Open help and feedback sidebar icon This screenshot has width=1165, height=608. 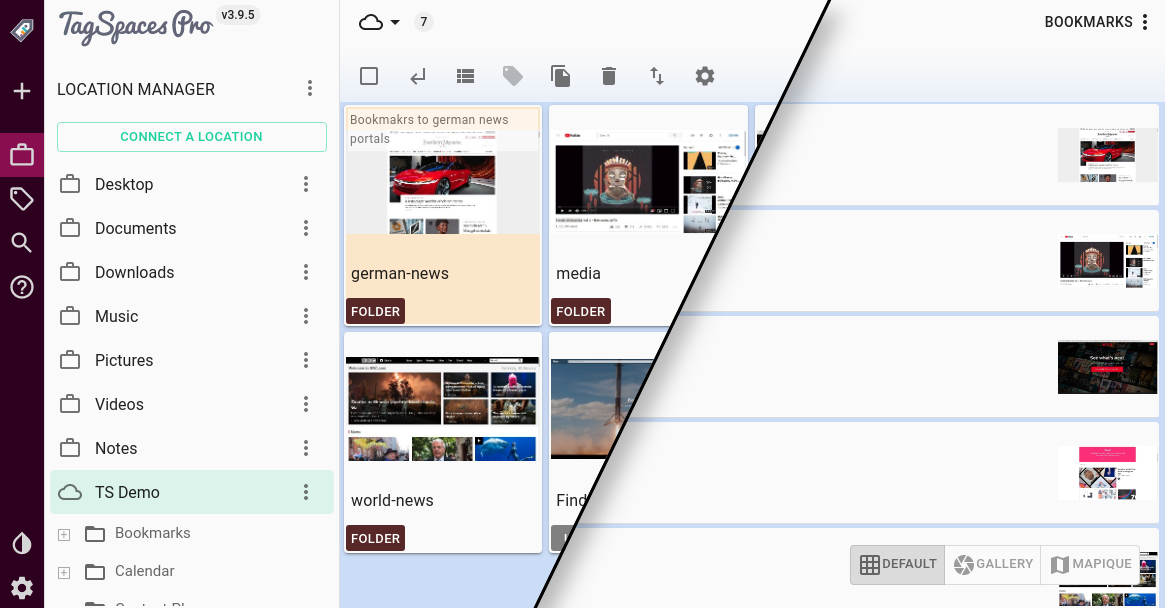[x=22, y=287]
